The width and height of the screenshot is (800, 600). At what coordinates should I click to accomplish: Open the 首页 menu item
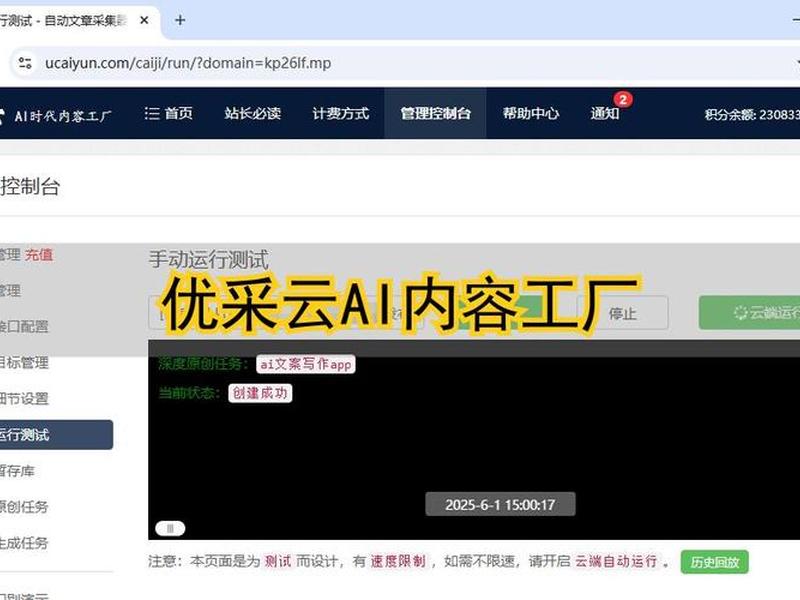pyautogui.click(x=168, y=113)
